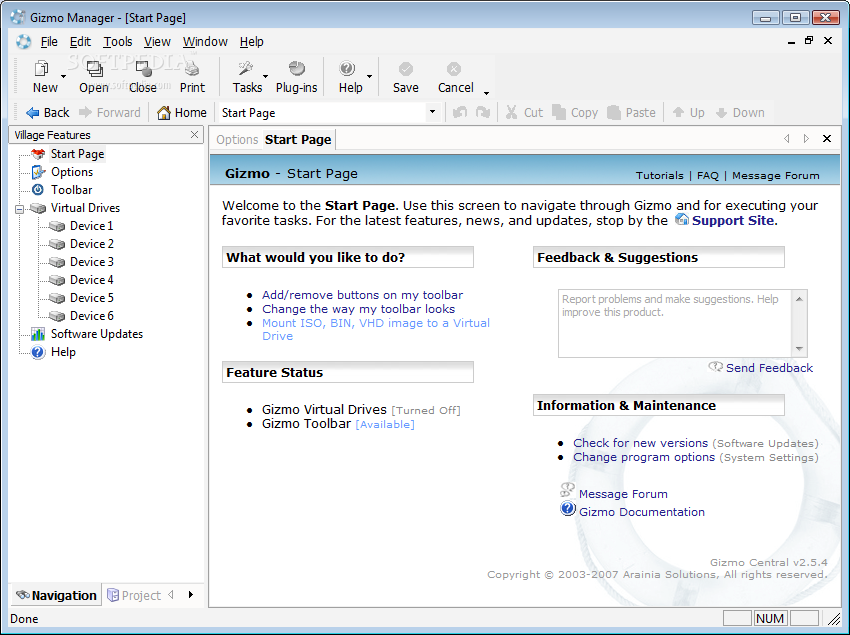Select Device 3 virtual drive
850x635 pixels.
91,262
